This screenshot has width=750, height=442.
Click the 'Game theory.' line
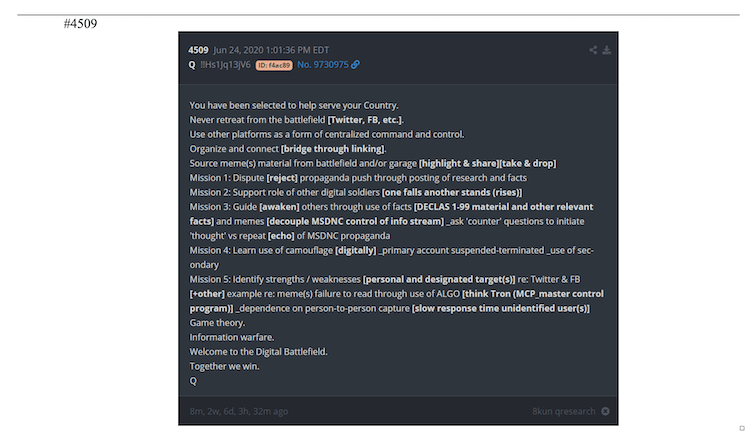[217, 323]
